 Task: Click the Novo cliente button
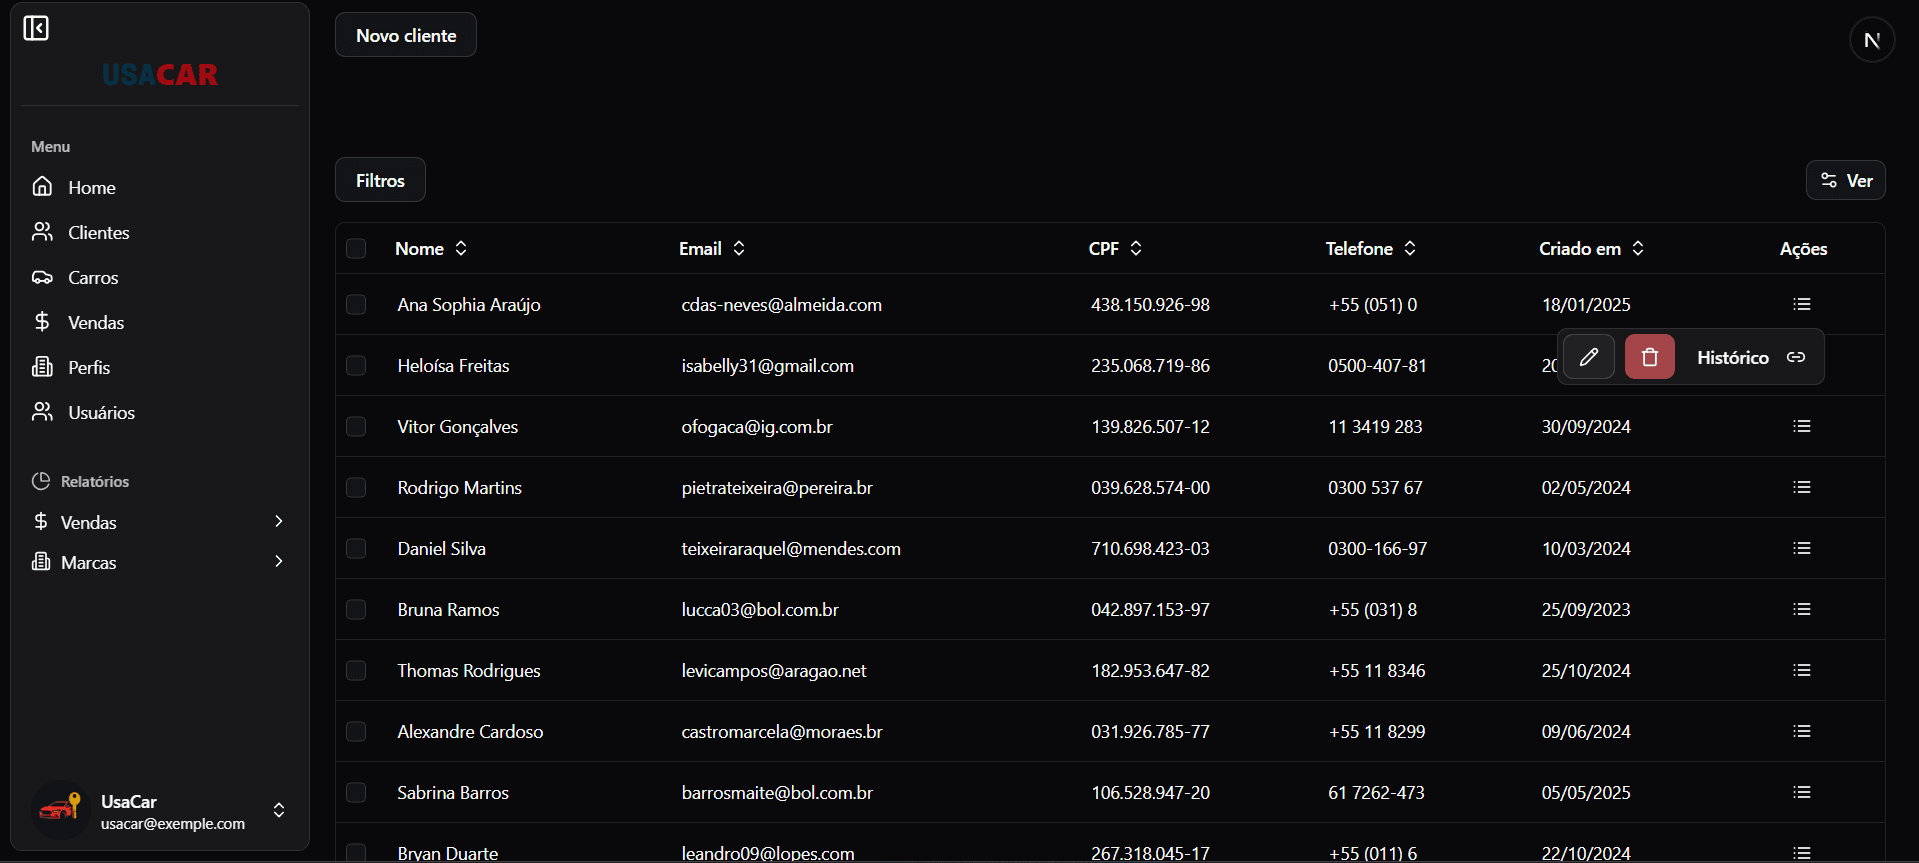pos(405,35)
